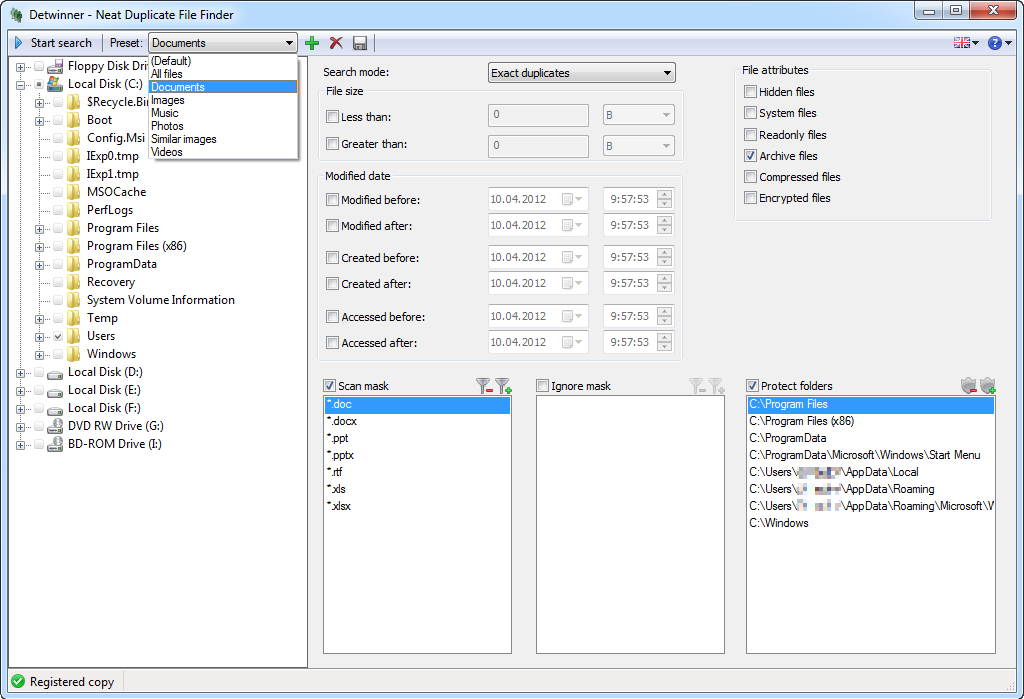Click the floppy disk save preset icon
This screenshot has width=1024, height=699.
(x=359, y=43)
